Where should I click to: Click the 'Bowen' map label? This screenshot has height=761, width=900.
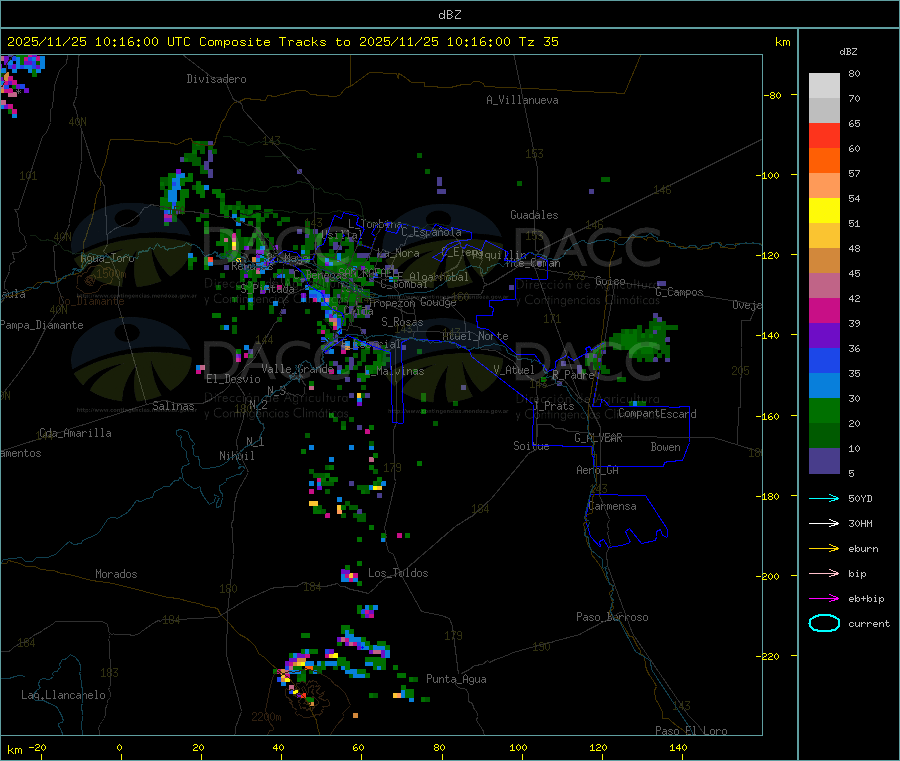(666, 447)
